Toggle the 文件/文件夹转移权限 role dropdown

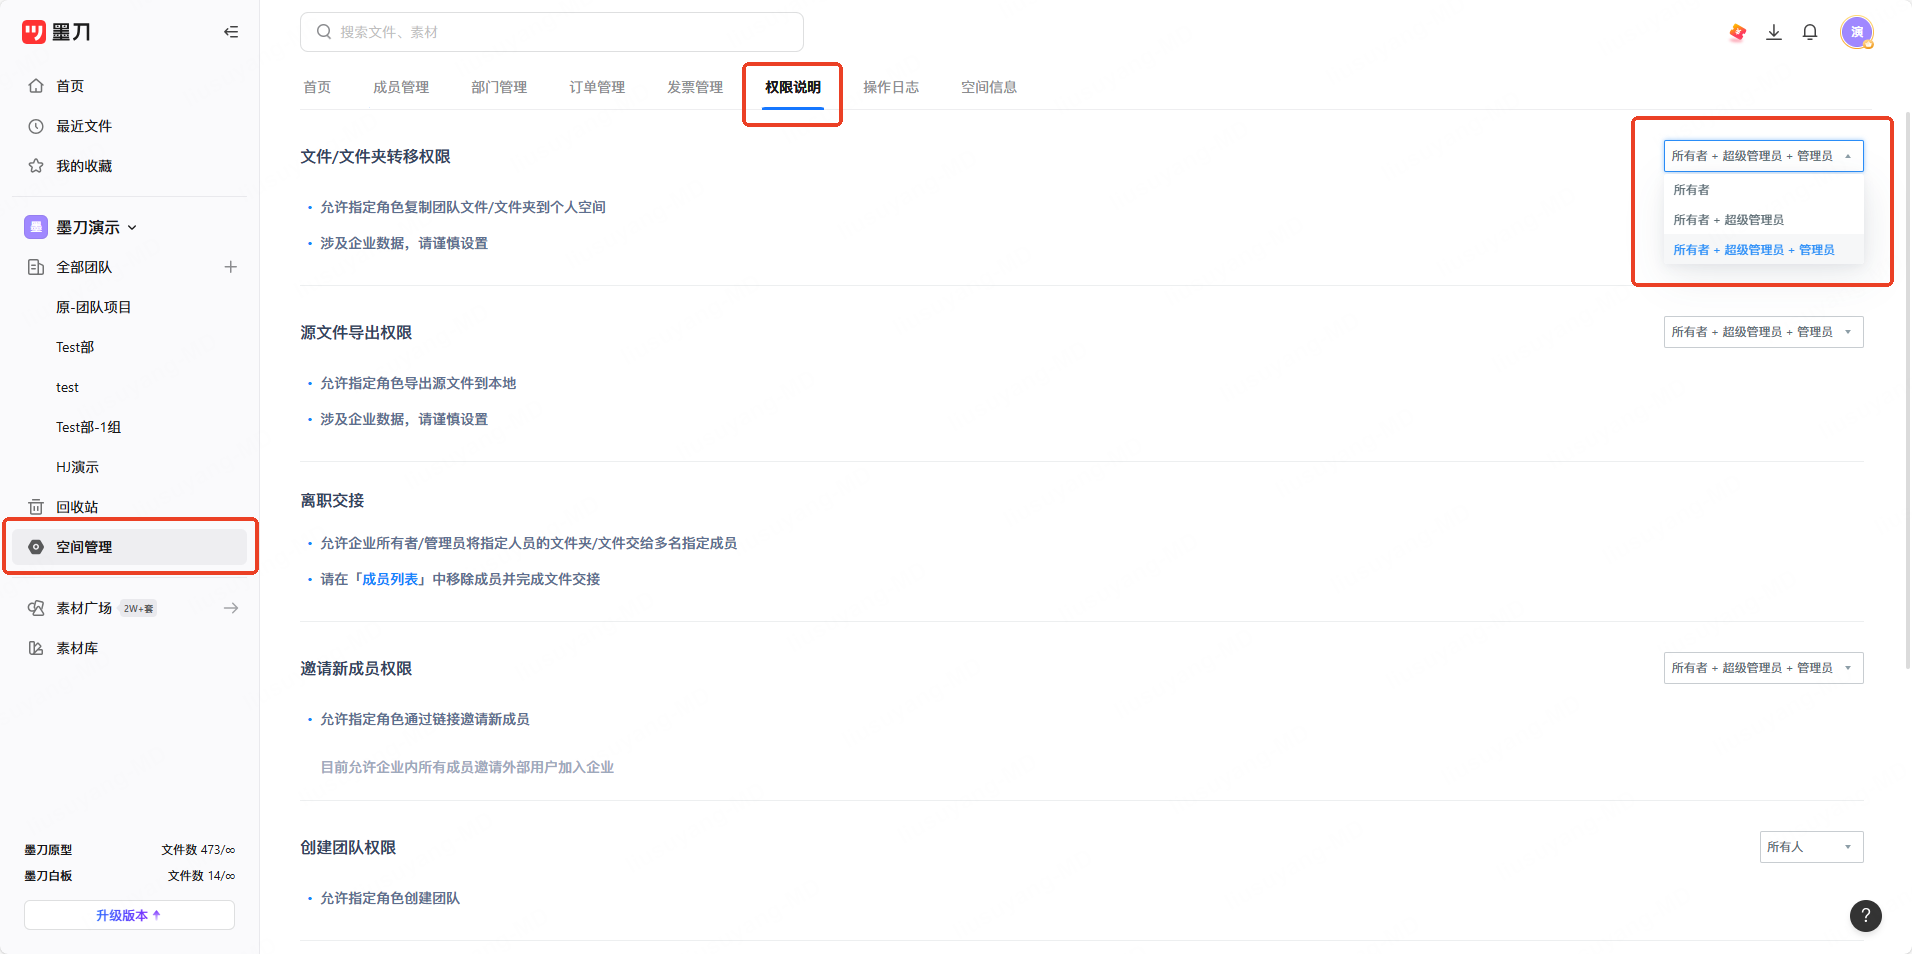(1763, 156)
